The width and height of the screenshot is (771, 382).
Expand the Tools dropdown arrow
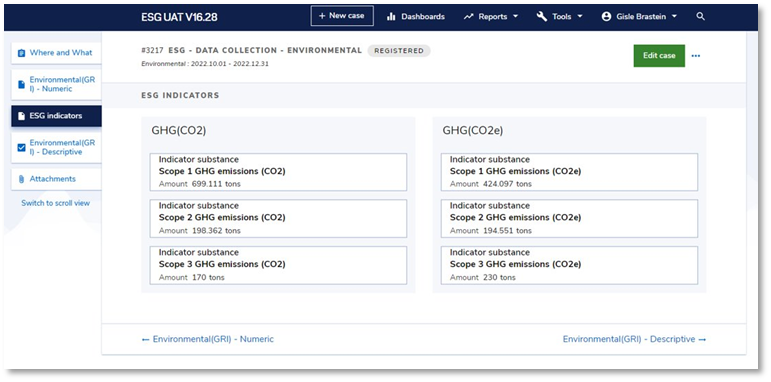tap(580, 16)
